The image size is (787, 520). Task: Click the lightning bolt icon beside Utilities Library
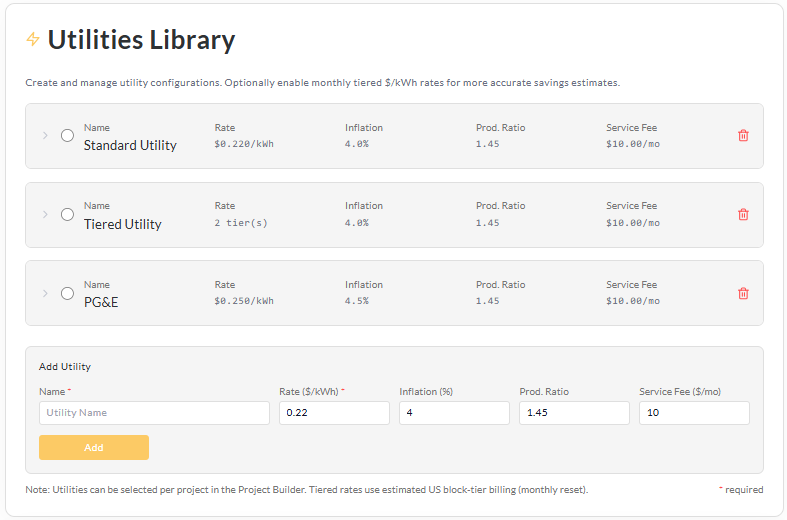point(33,39)
